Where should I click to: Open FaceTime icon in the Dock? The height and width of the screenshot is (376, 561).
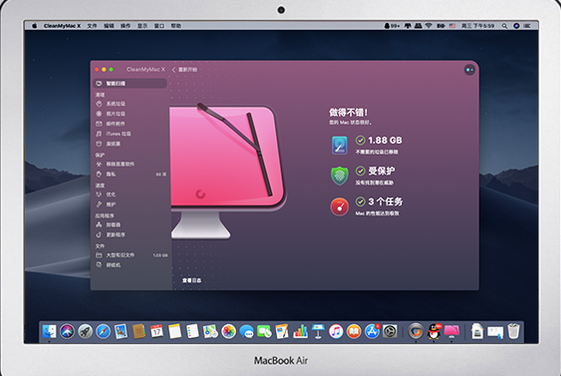point(264,332)
